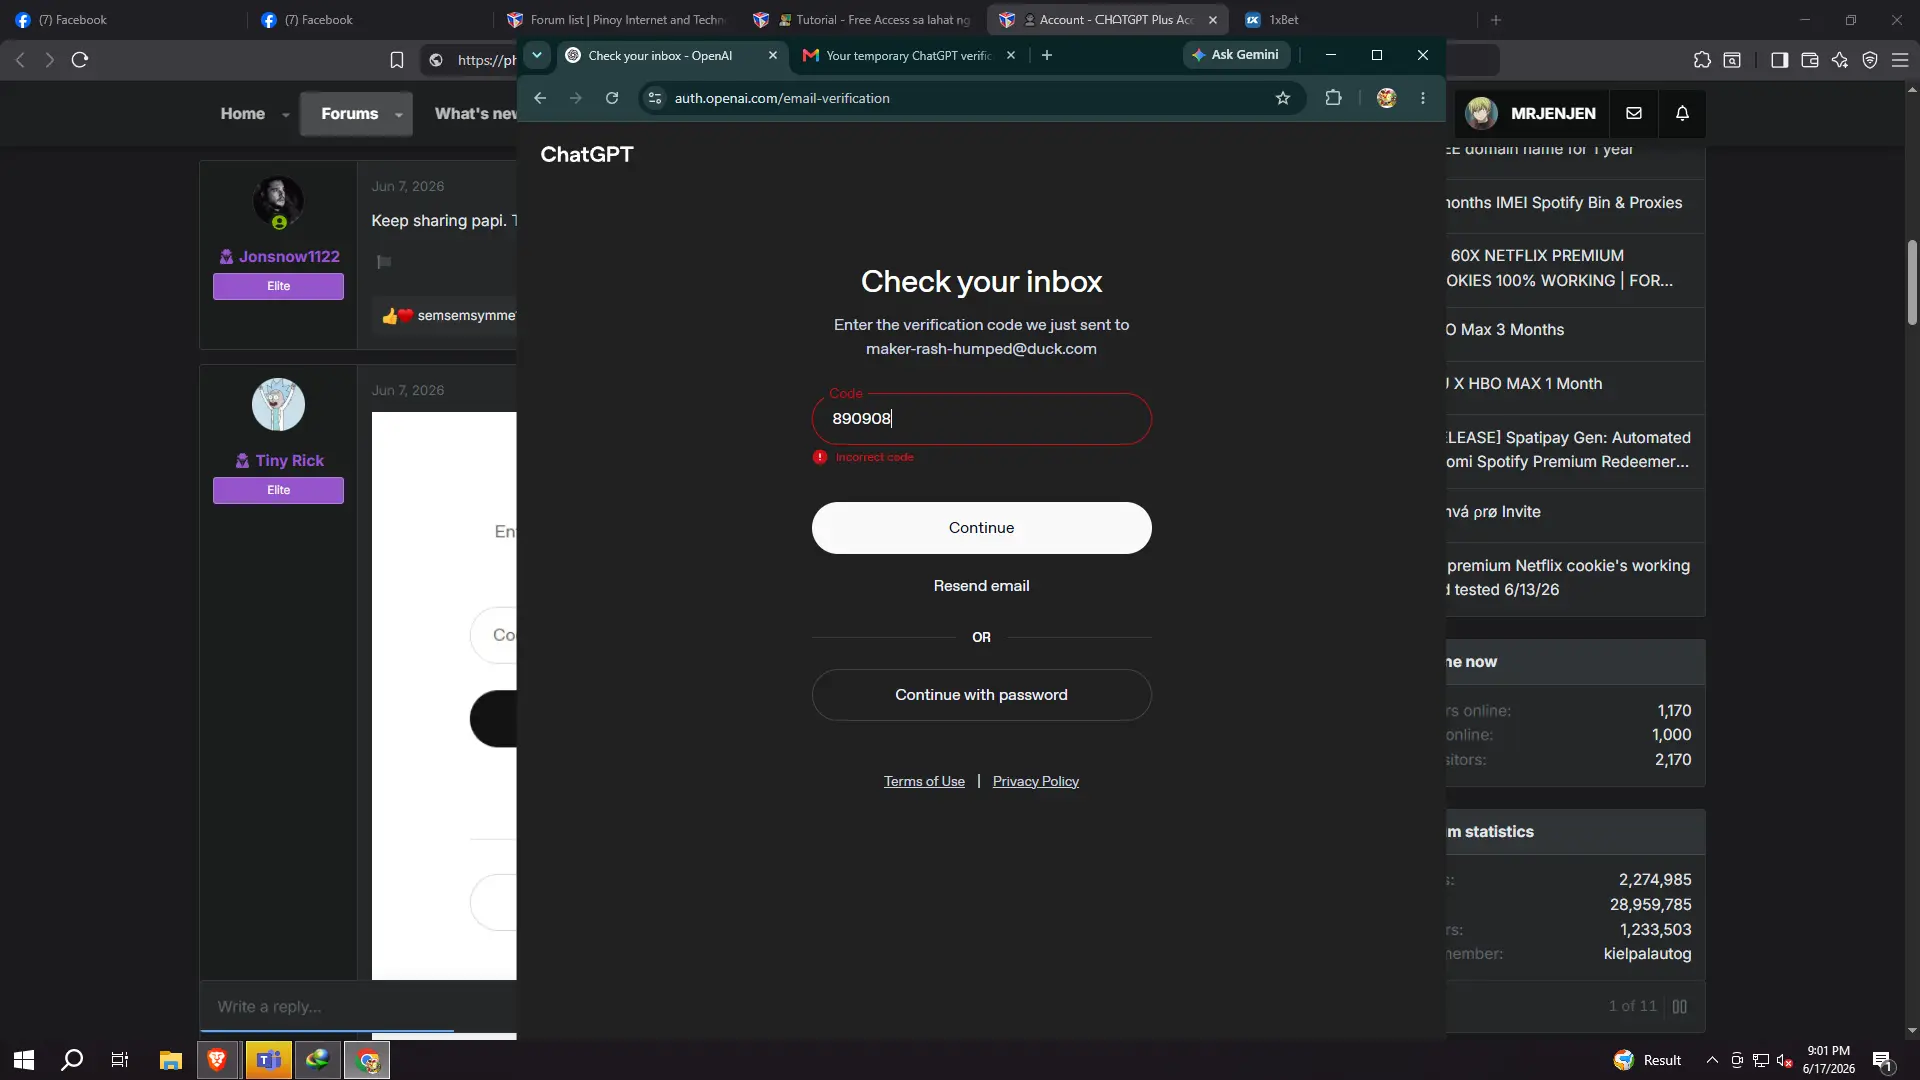This screenshot has width=1920, height=1080.
Task: Open Chrome extensions puzzle icon
Action: click(1333, 98)
